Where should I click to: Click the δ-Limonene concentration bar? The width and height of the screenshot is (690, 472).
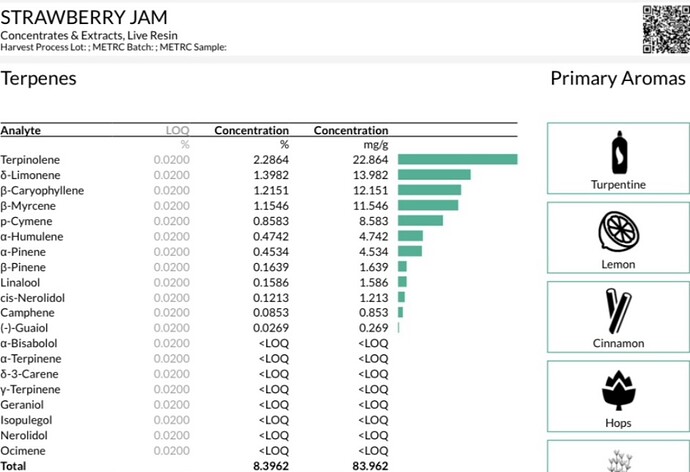coord(434,175)
